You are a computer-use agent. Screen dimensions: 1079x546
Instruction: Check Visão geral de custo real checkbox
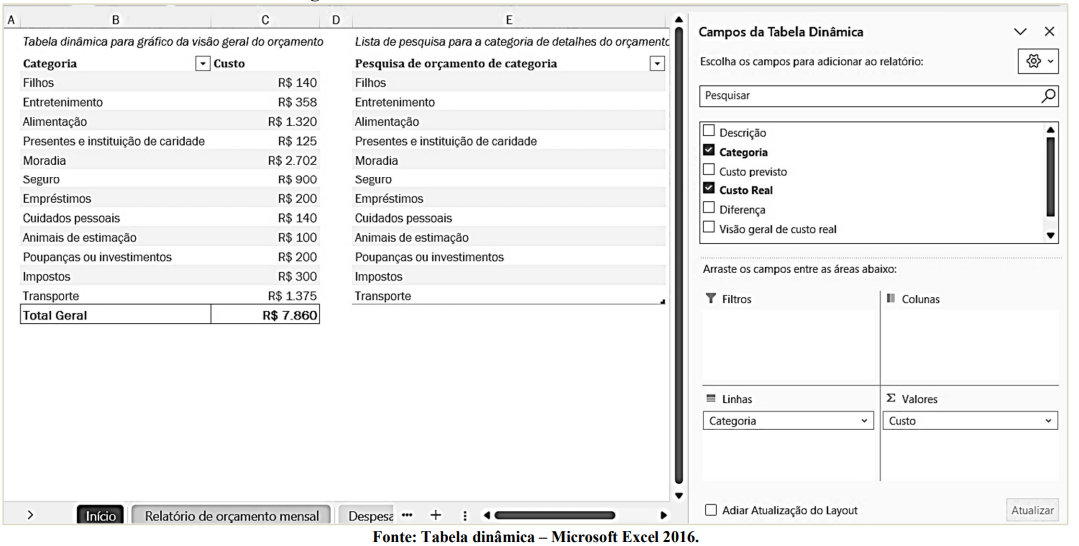point(709,227)
